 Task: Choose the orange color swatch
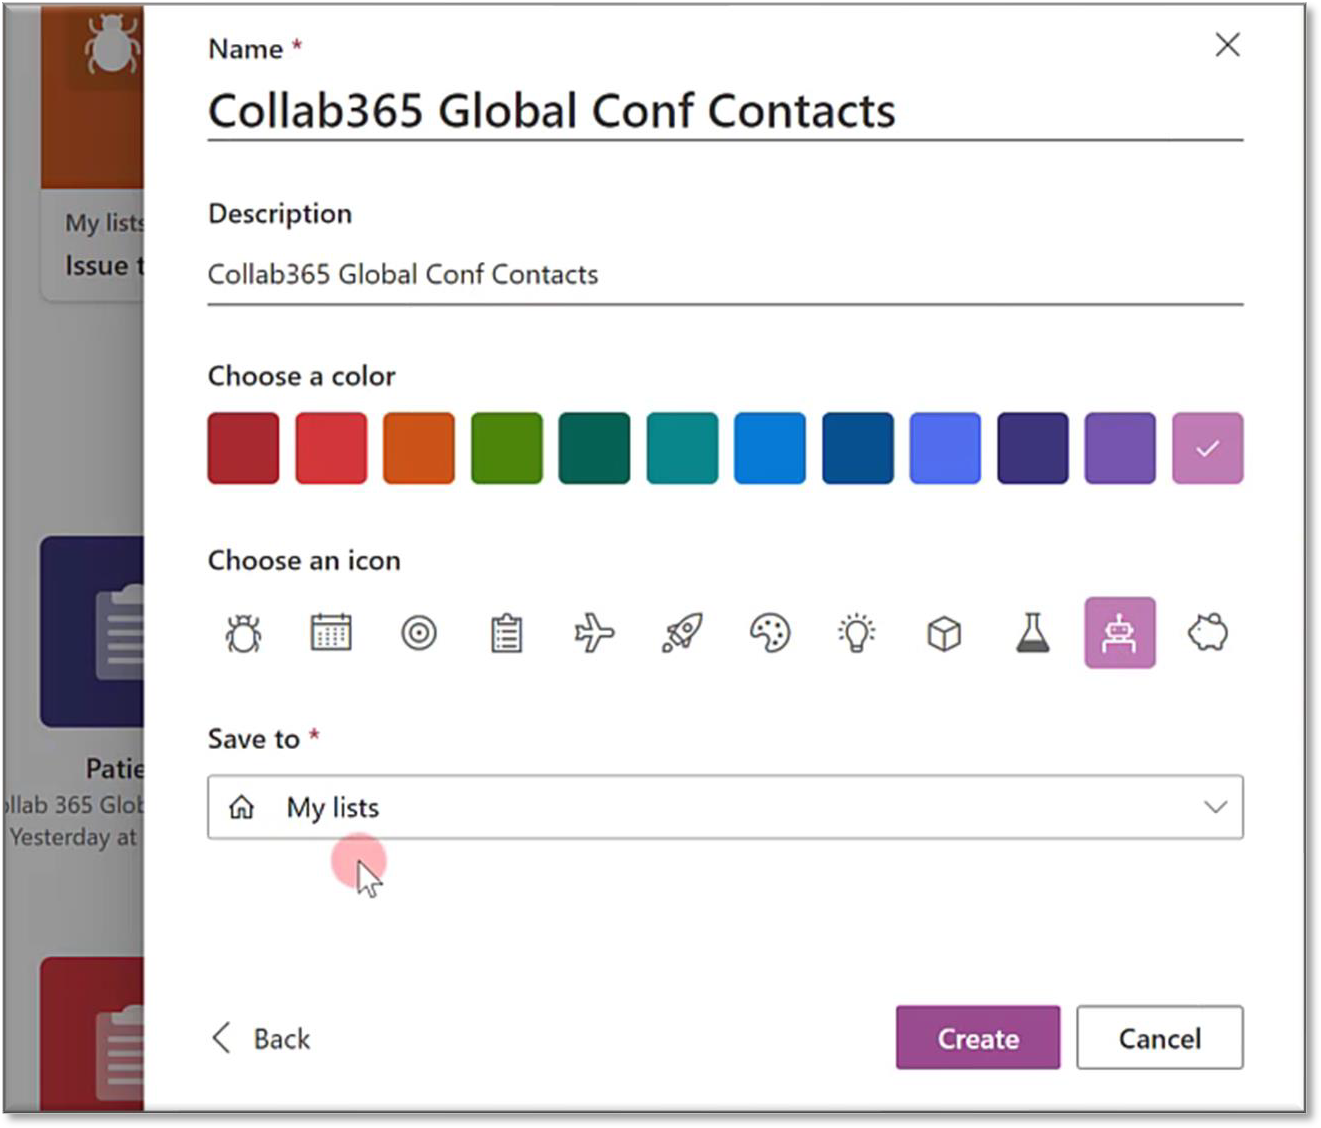click(x=419, y=448)
